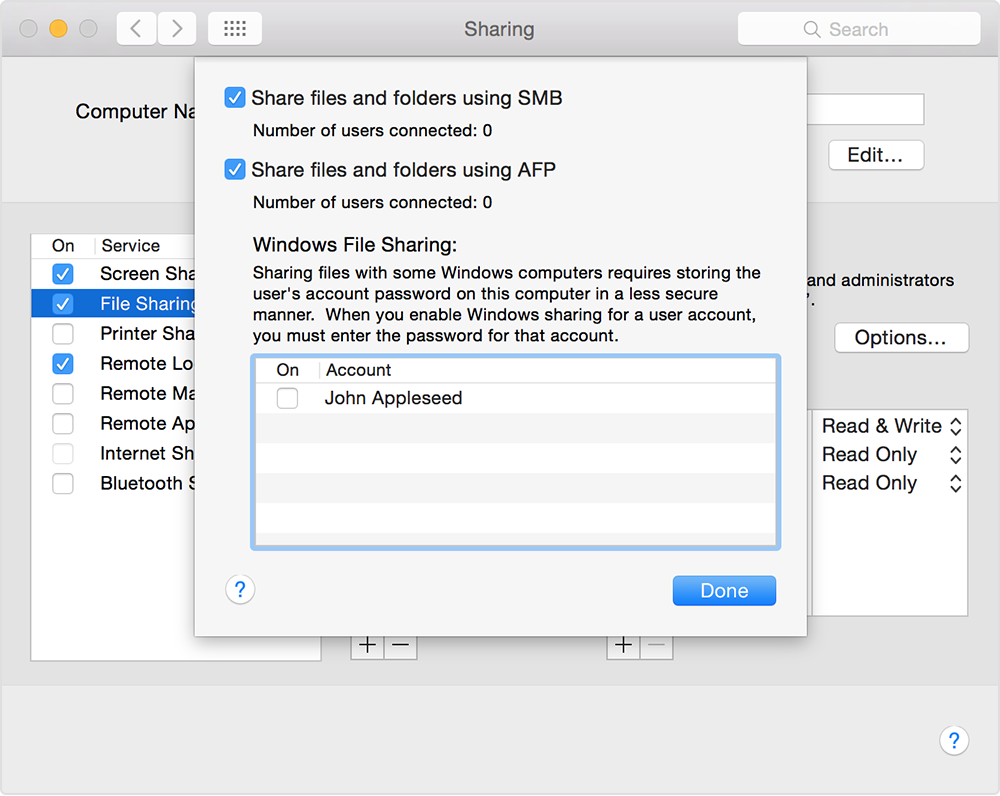This screenshot has width=1000, height=796.
Task: Open help with the dialog question mark button
Action: pos(240,590)
